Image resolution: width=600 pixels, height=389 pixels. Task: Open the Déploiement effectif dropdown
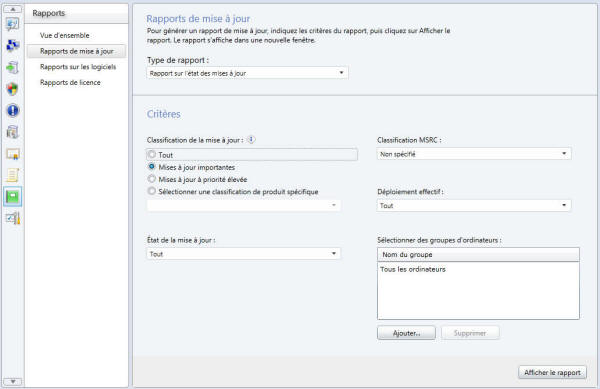[474, 205]
